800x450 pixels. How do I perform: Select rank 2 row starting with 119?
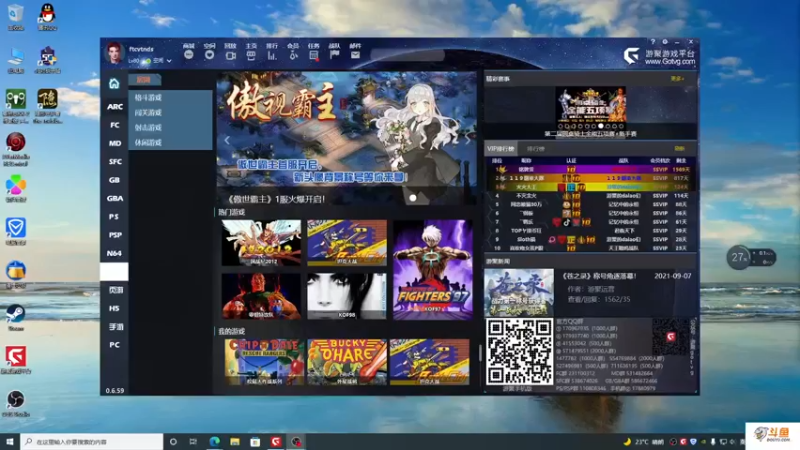[x=590, y=178]
